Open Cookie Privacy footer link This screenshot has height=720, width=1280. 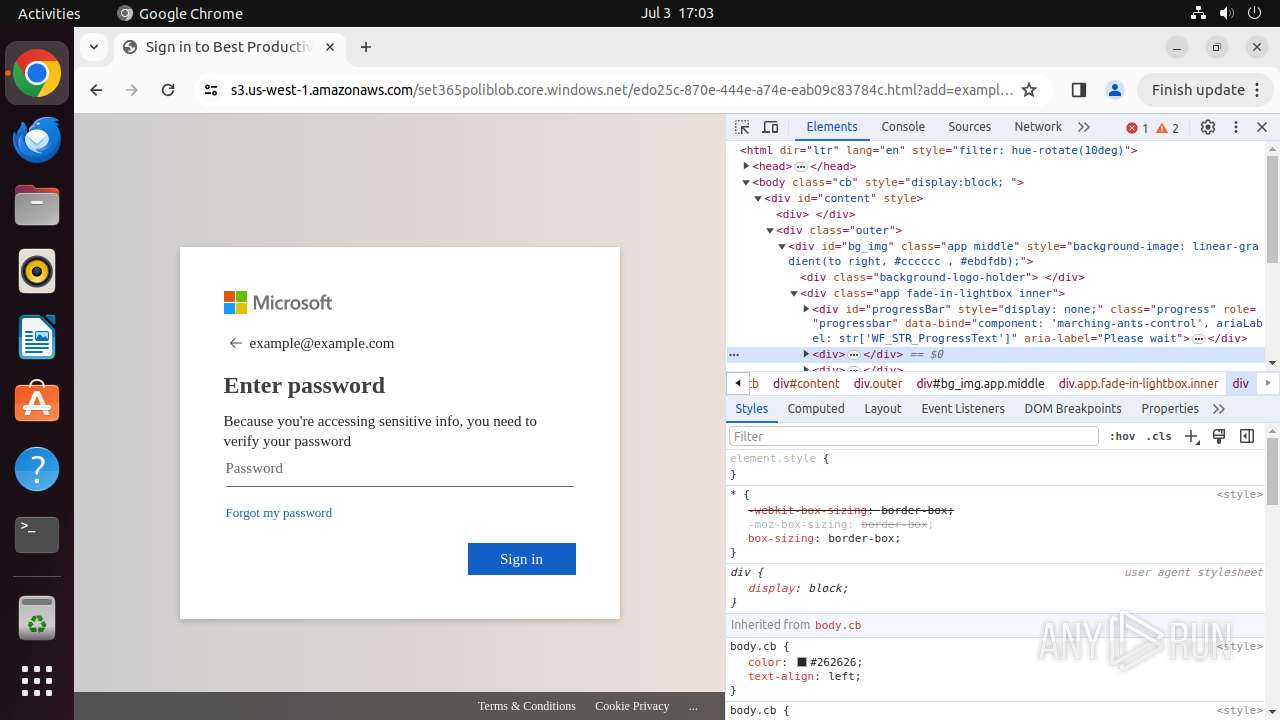[632, 706]
